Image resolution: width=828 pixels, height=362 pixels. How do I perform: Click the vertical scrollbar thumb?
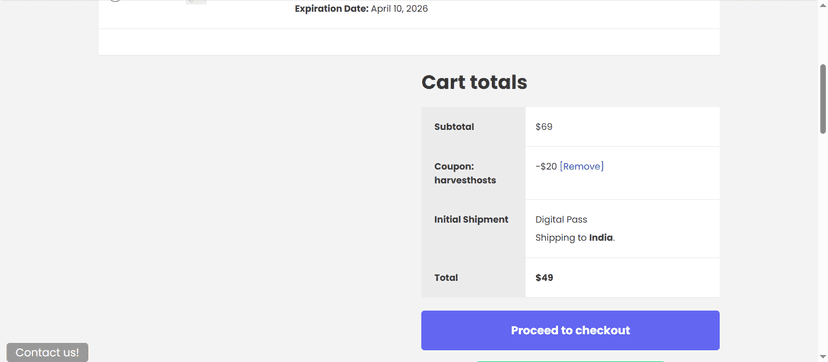coord(823,99)
